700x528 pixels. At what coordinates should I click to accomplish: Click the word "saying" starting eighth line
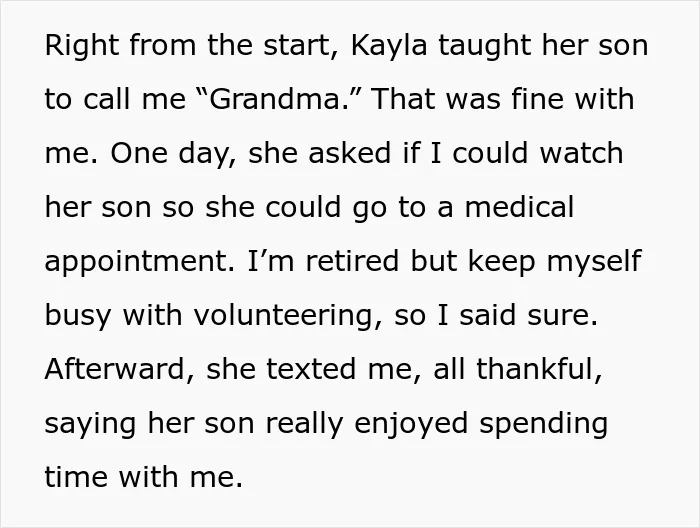(x=90, y=424)
